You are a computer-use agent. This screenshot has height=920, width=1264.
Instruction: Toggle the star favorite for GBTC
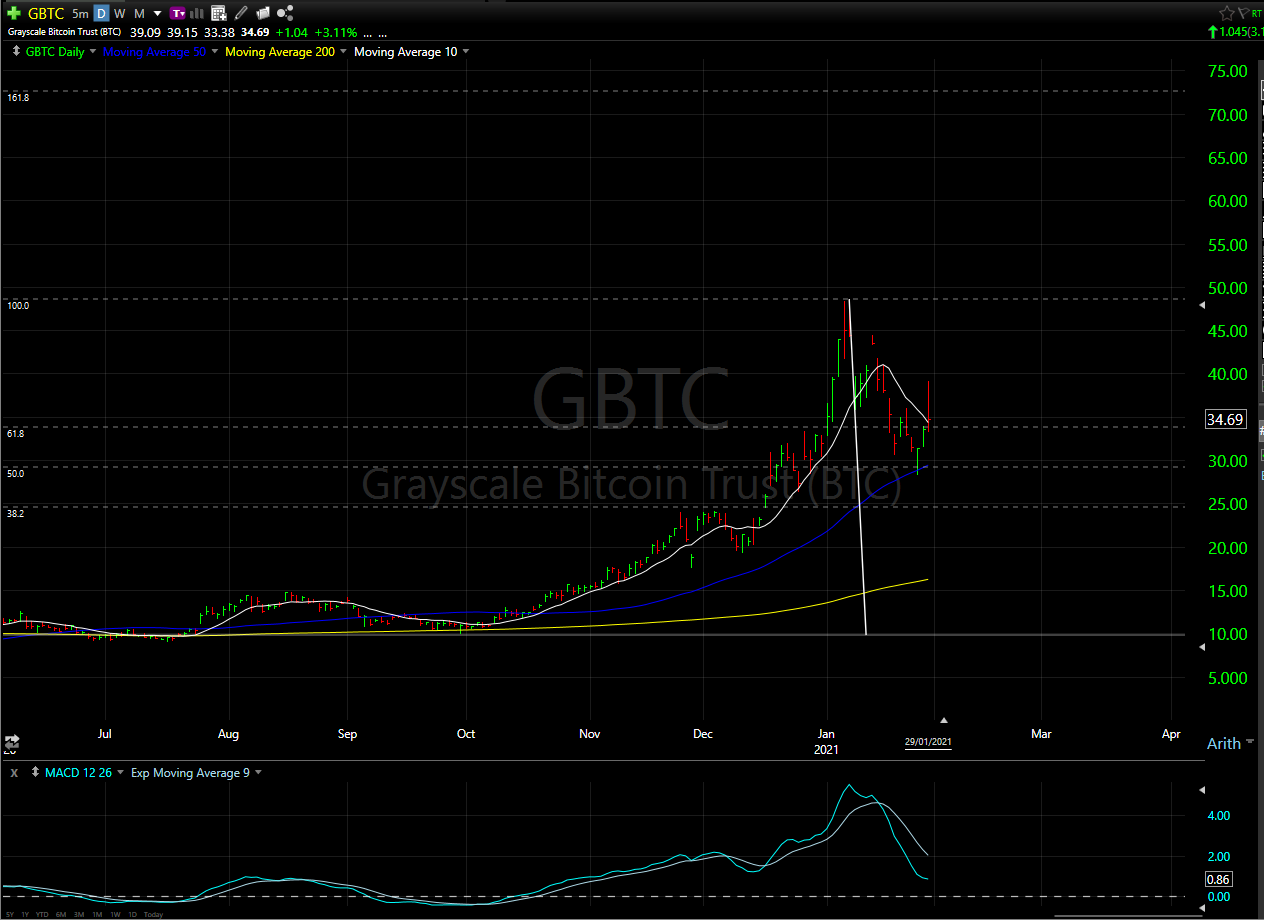pyautogui.click(x=1226, y=13)
